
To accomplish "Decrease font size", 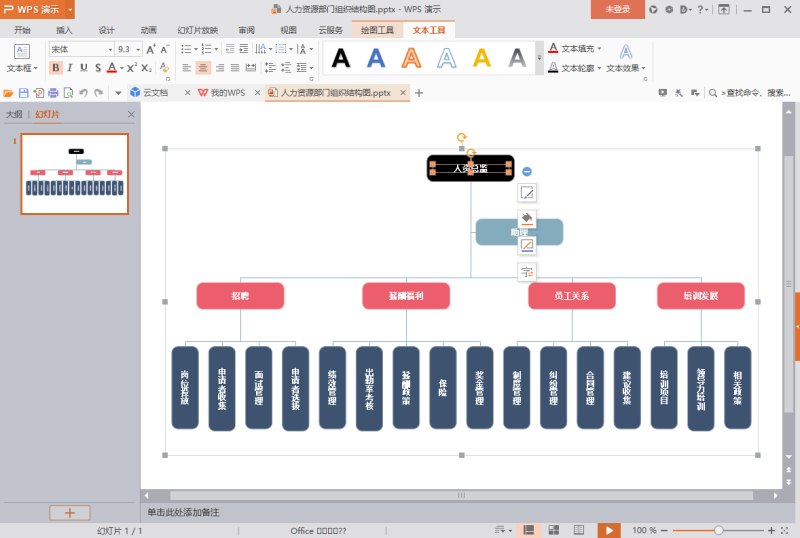I will point(164,50).
